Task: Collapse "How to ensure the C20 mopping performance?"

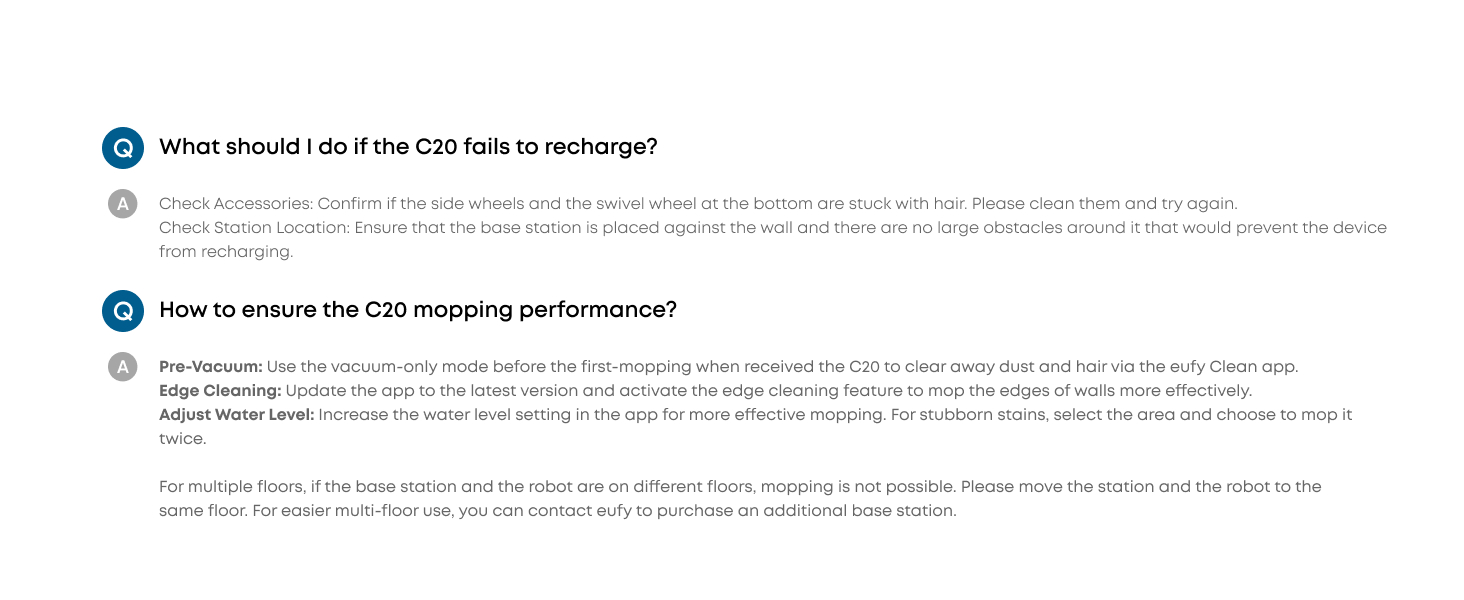Action: pos(418,310)
